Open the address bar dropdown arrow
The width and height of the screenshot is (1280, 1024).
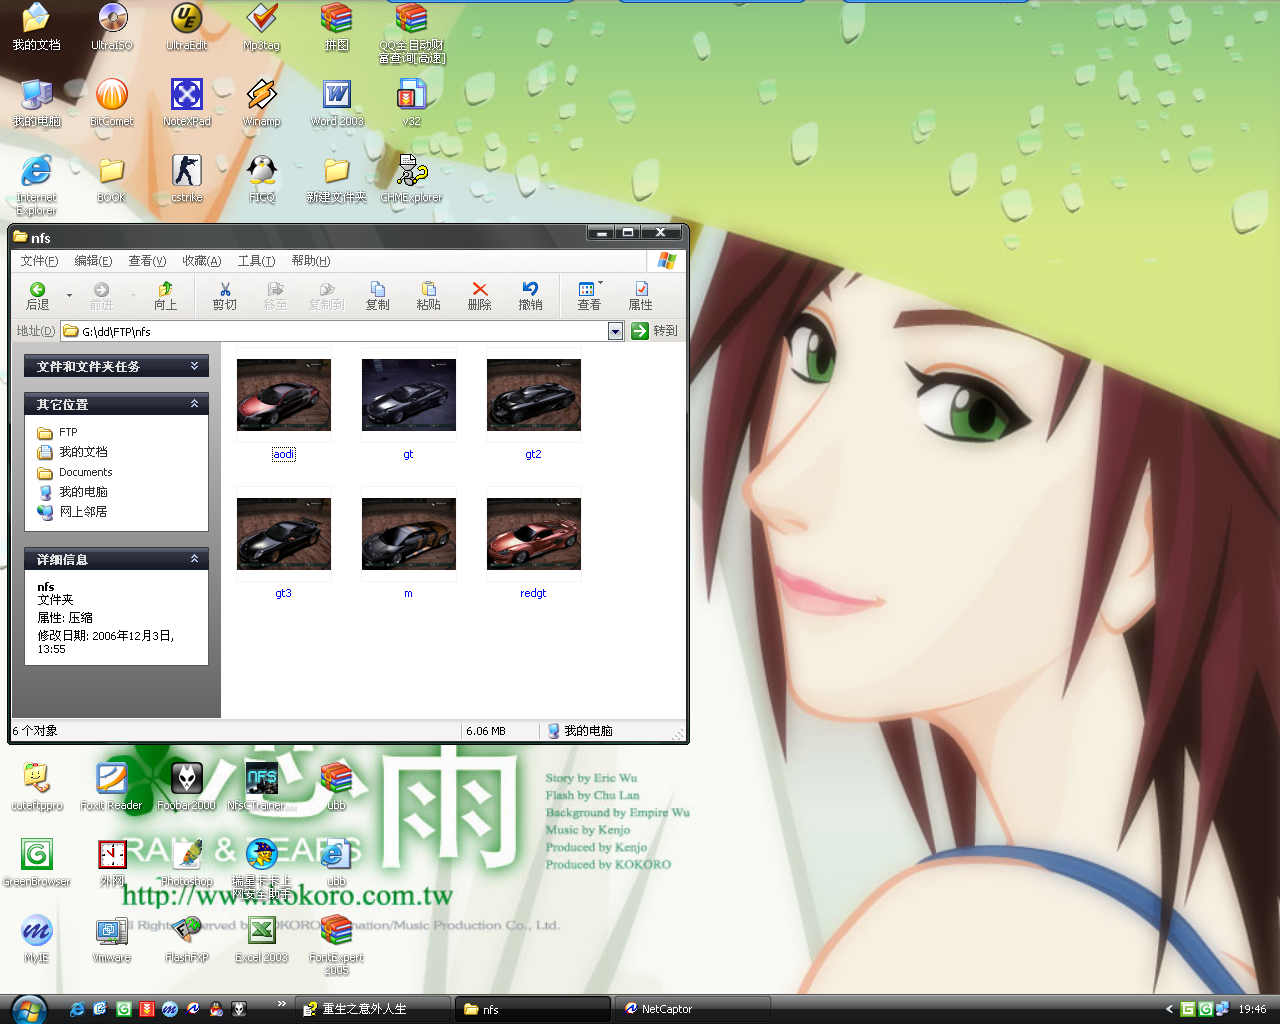pos(615,331)
